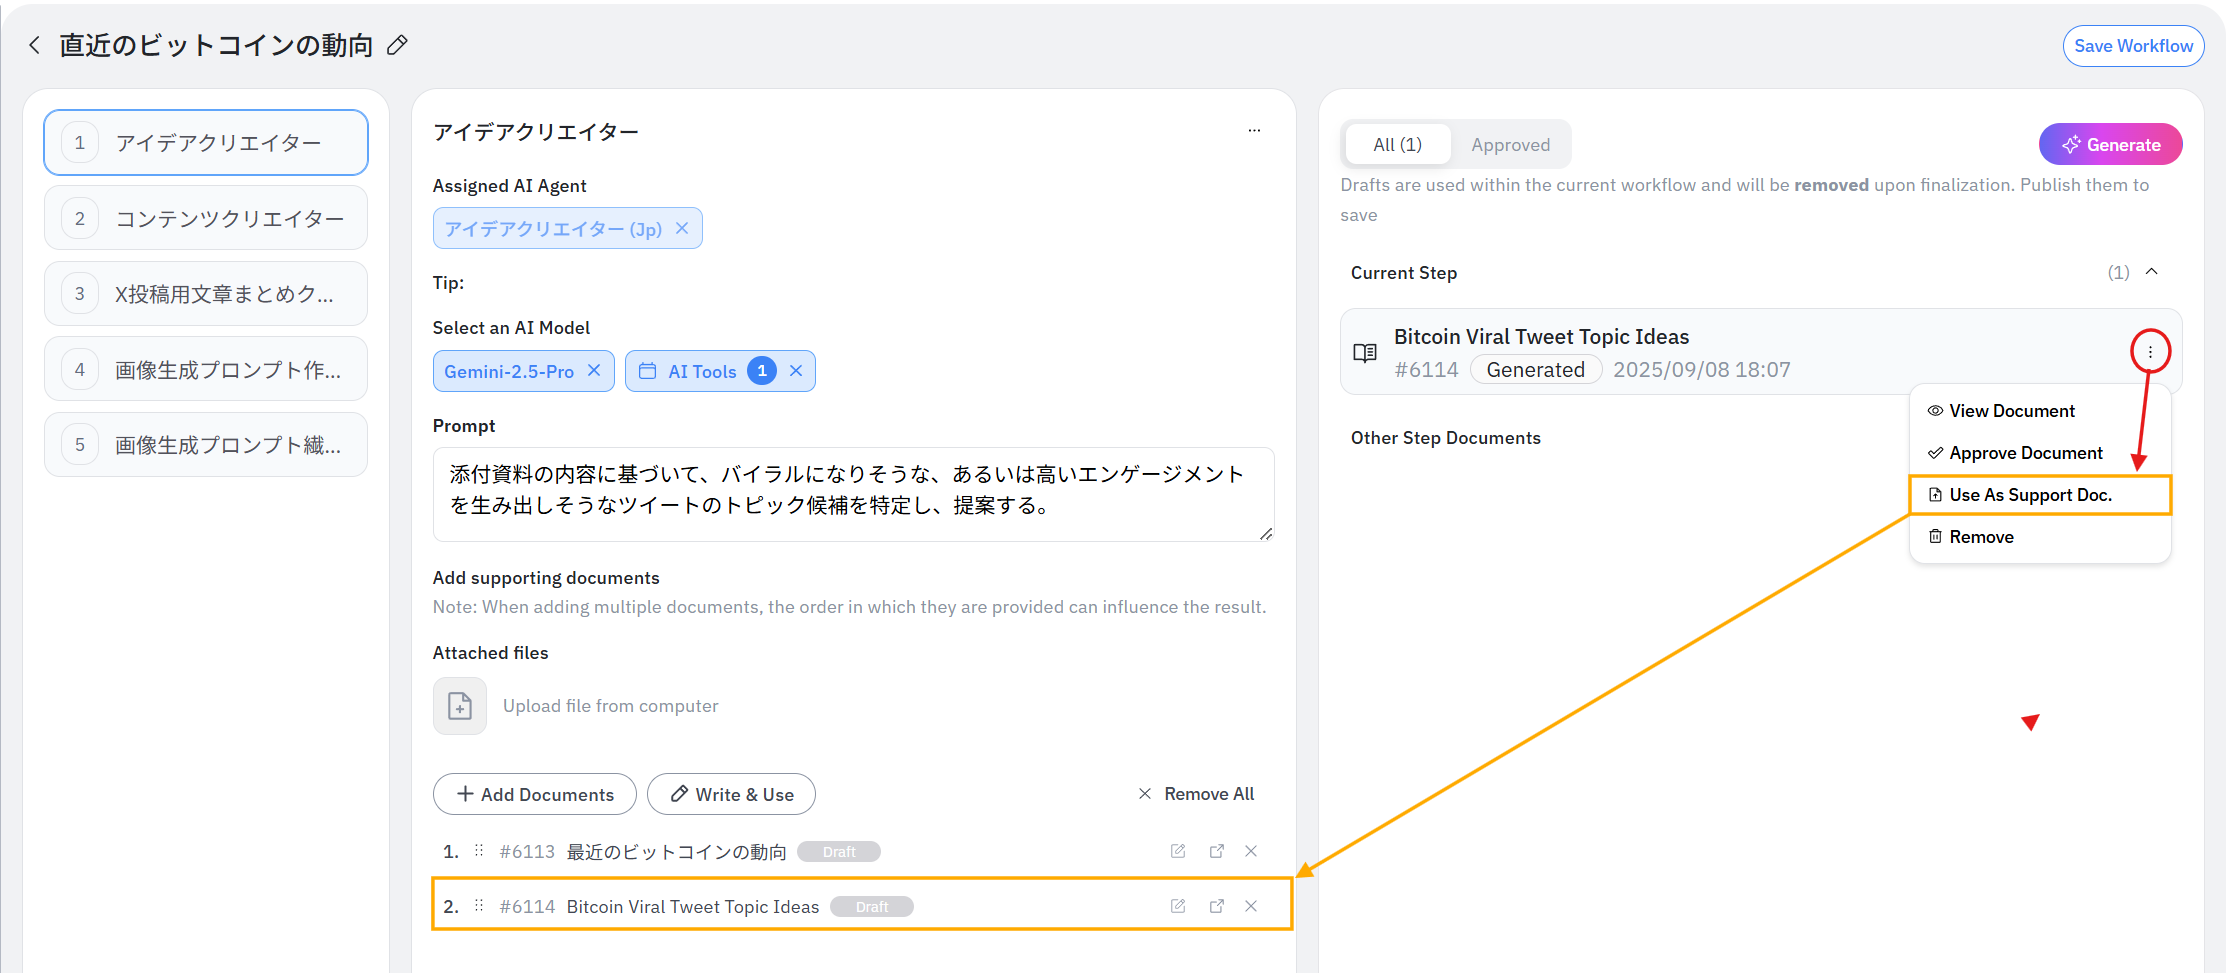Screen dimensions: 2226x973
Task: Remove assigned agent アイデアクリエイター (Jp)
Action: pyautogui.click(x=682, y=229)
